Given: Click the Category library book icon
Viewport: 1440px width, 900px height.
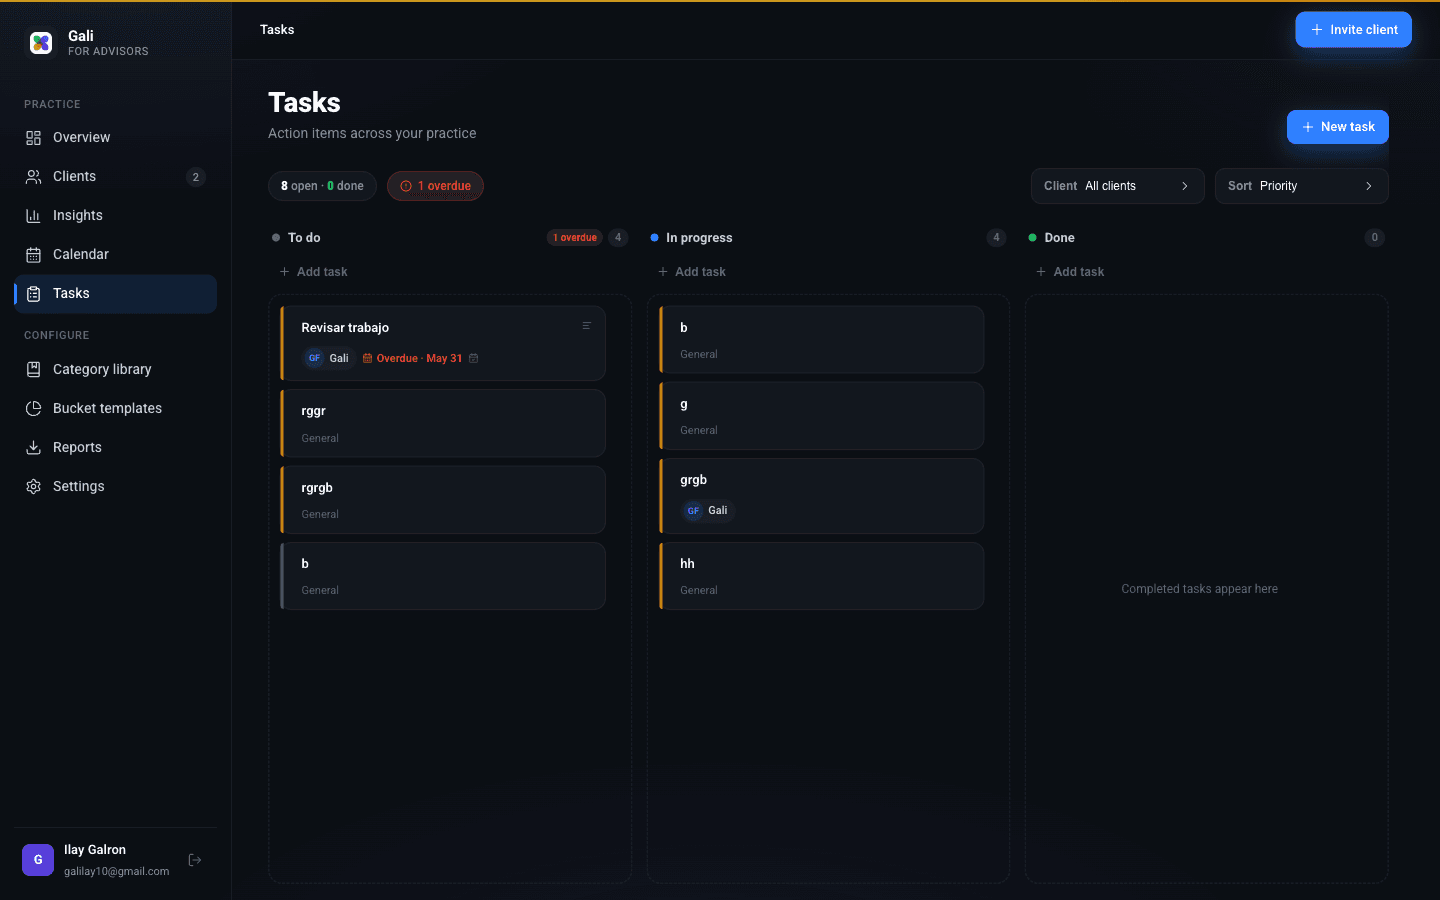Looking at the screenshot, I should 34,370.
